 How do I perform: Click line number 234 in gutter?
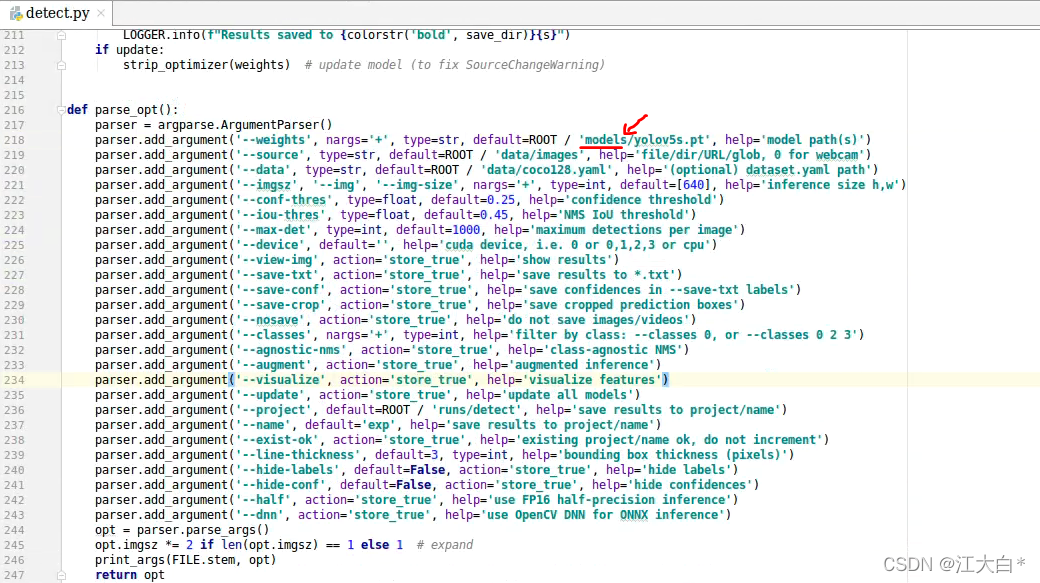pos(14,380)
